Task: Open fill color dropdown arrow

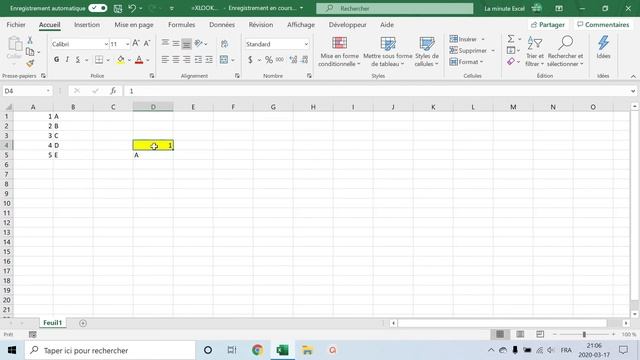Action: [129, 60]
